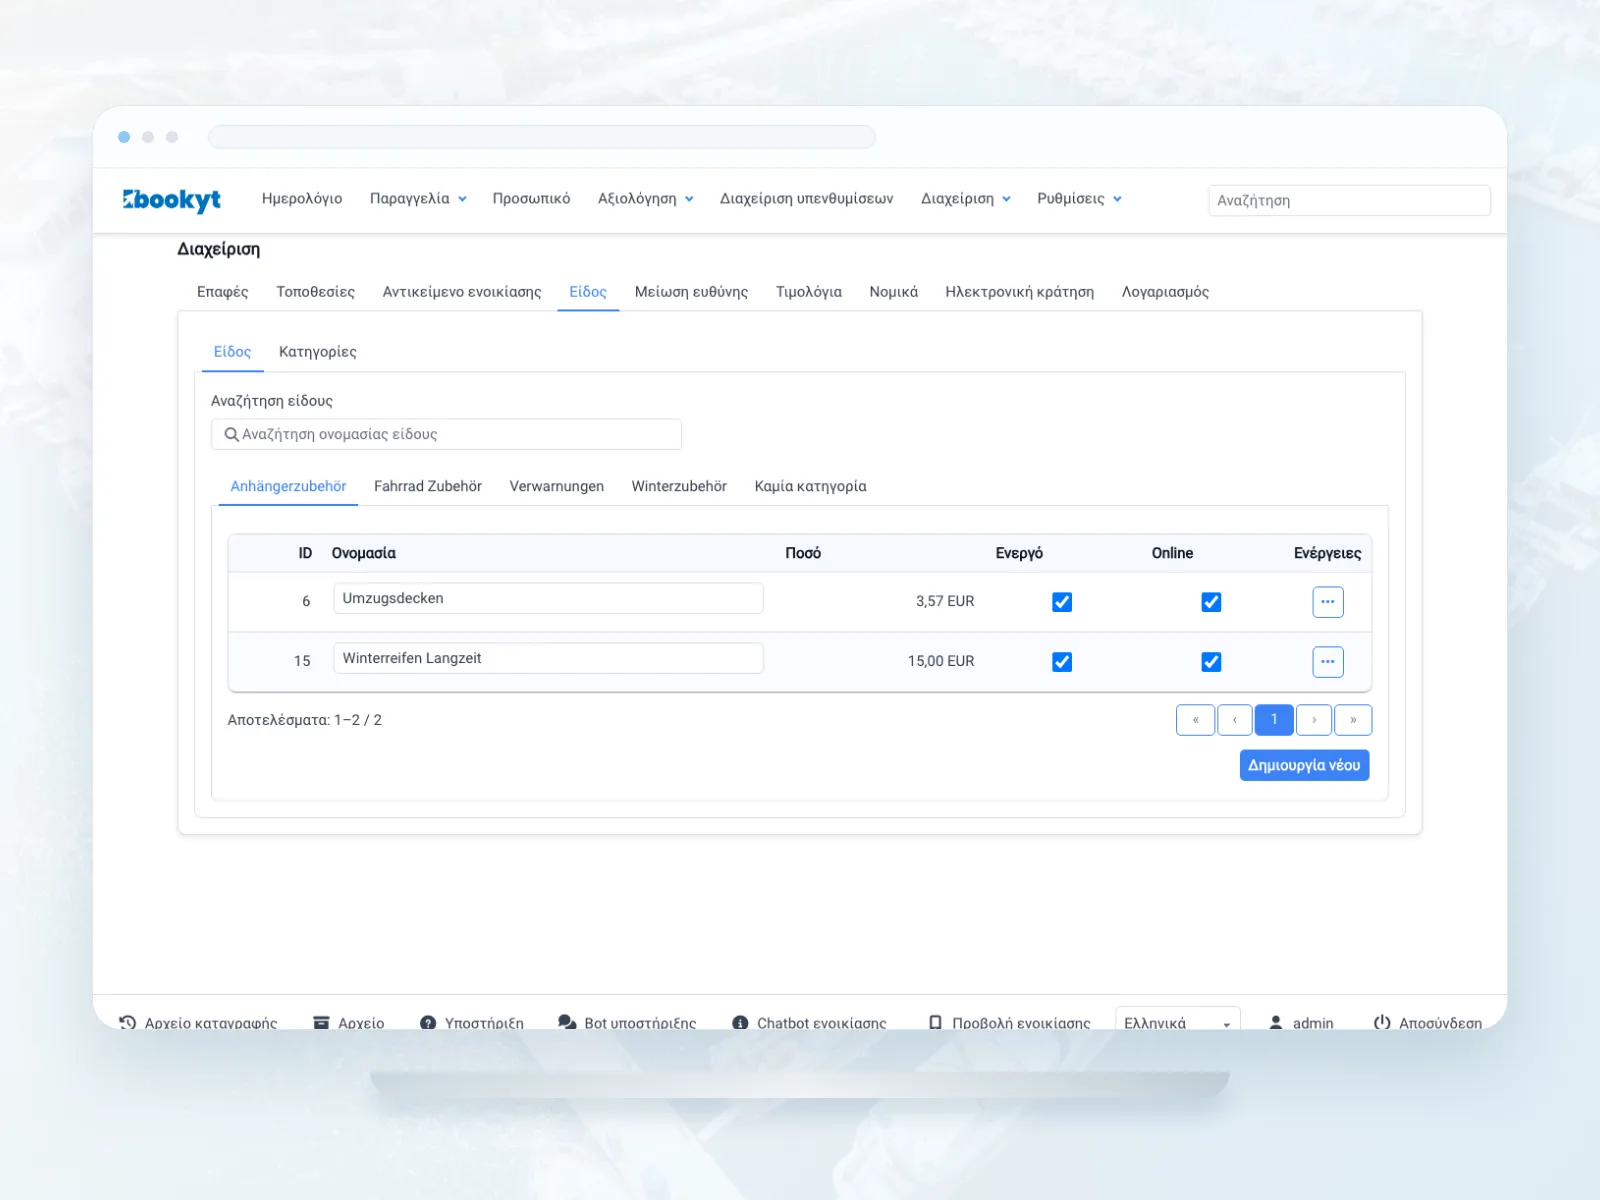Viewport: 1600px width, 1200px height.
Task: Select the Καμία κατηγορία tab
Action: click(811, 486)
